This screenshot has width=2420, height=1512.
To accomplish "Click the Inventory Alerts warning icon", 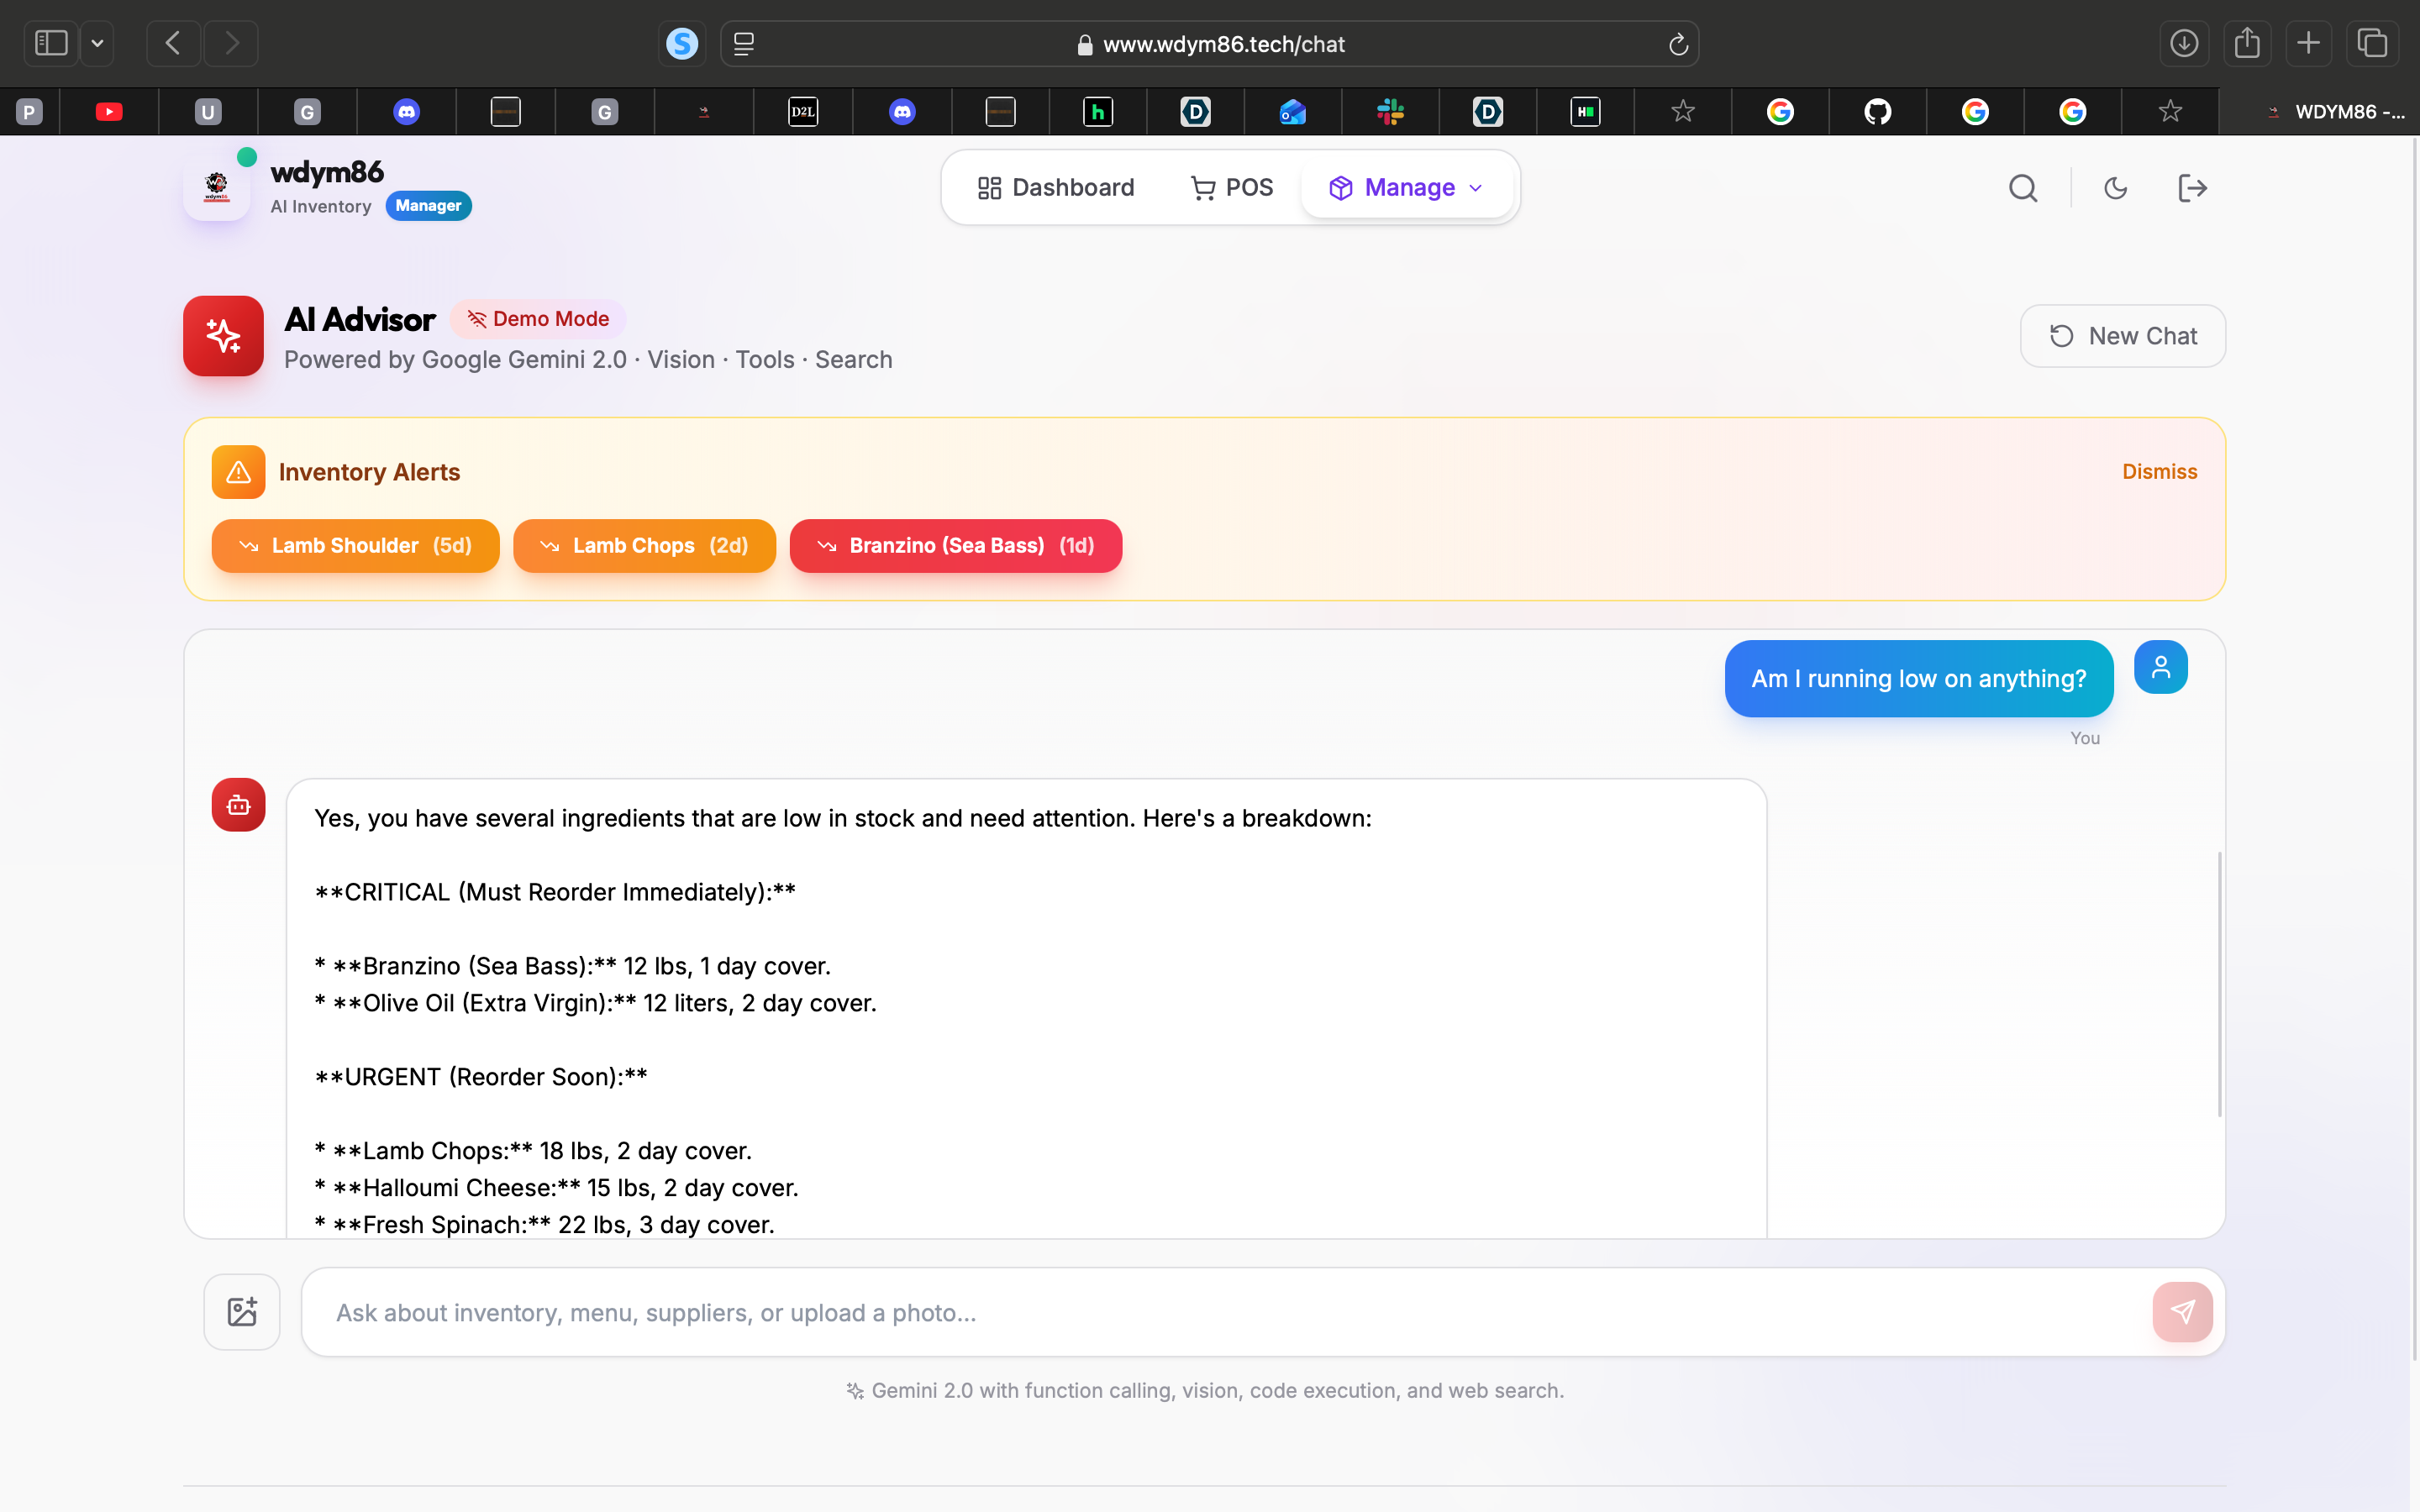I will coord(238,472).
